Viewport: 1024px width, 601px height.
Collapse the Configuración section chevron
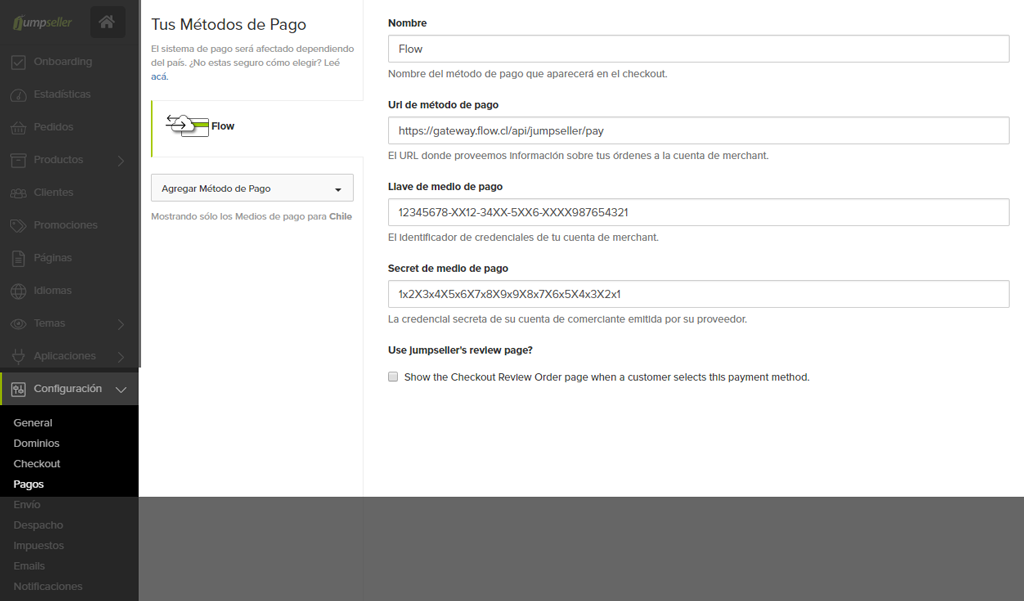click(x=121, y=389)
